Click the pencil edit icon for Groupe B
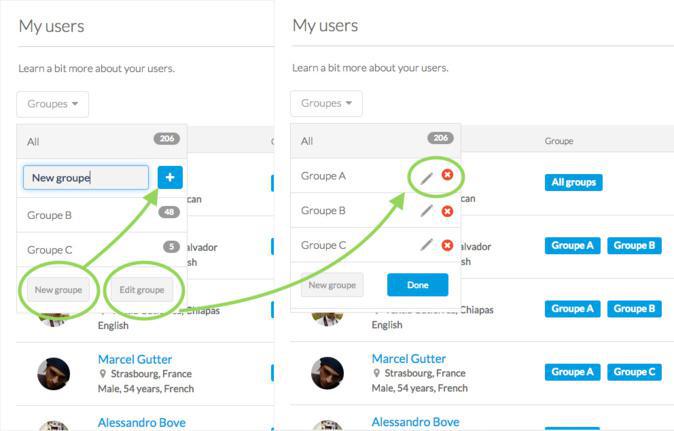 427,211
